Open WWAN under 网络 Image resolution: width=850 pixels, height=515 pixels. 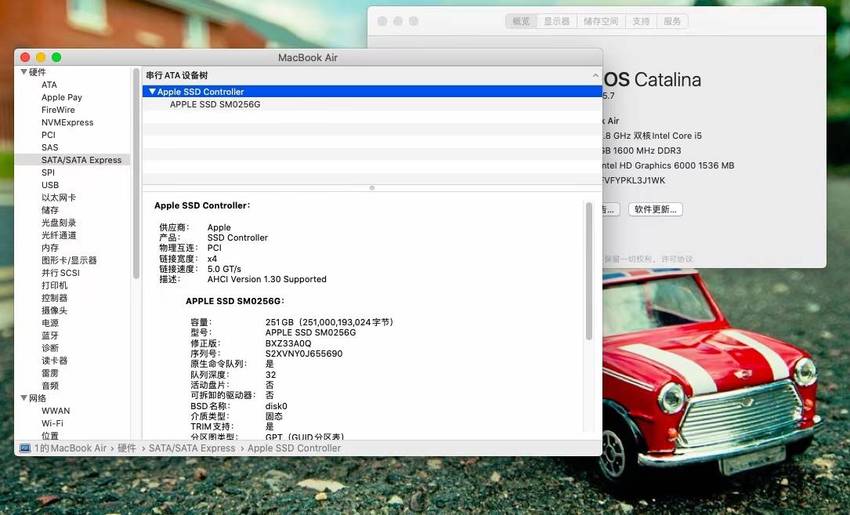[55, 410]
